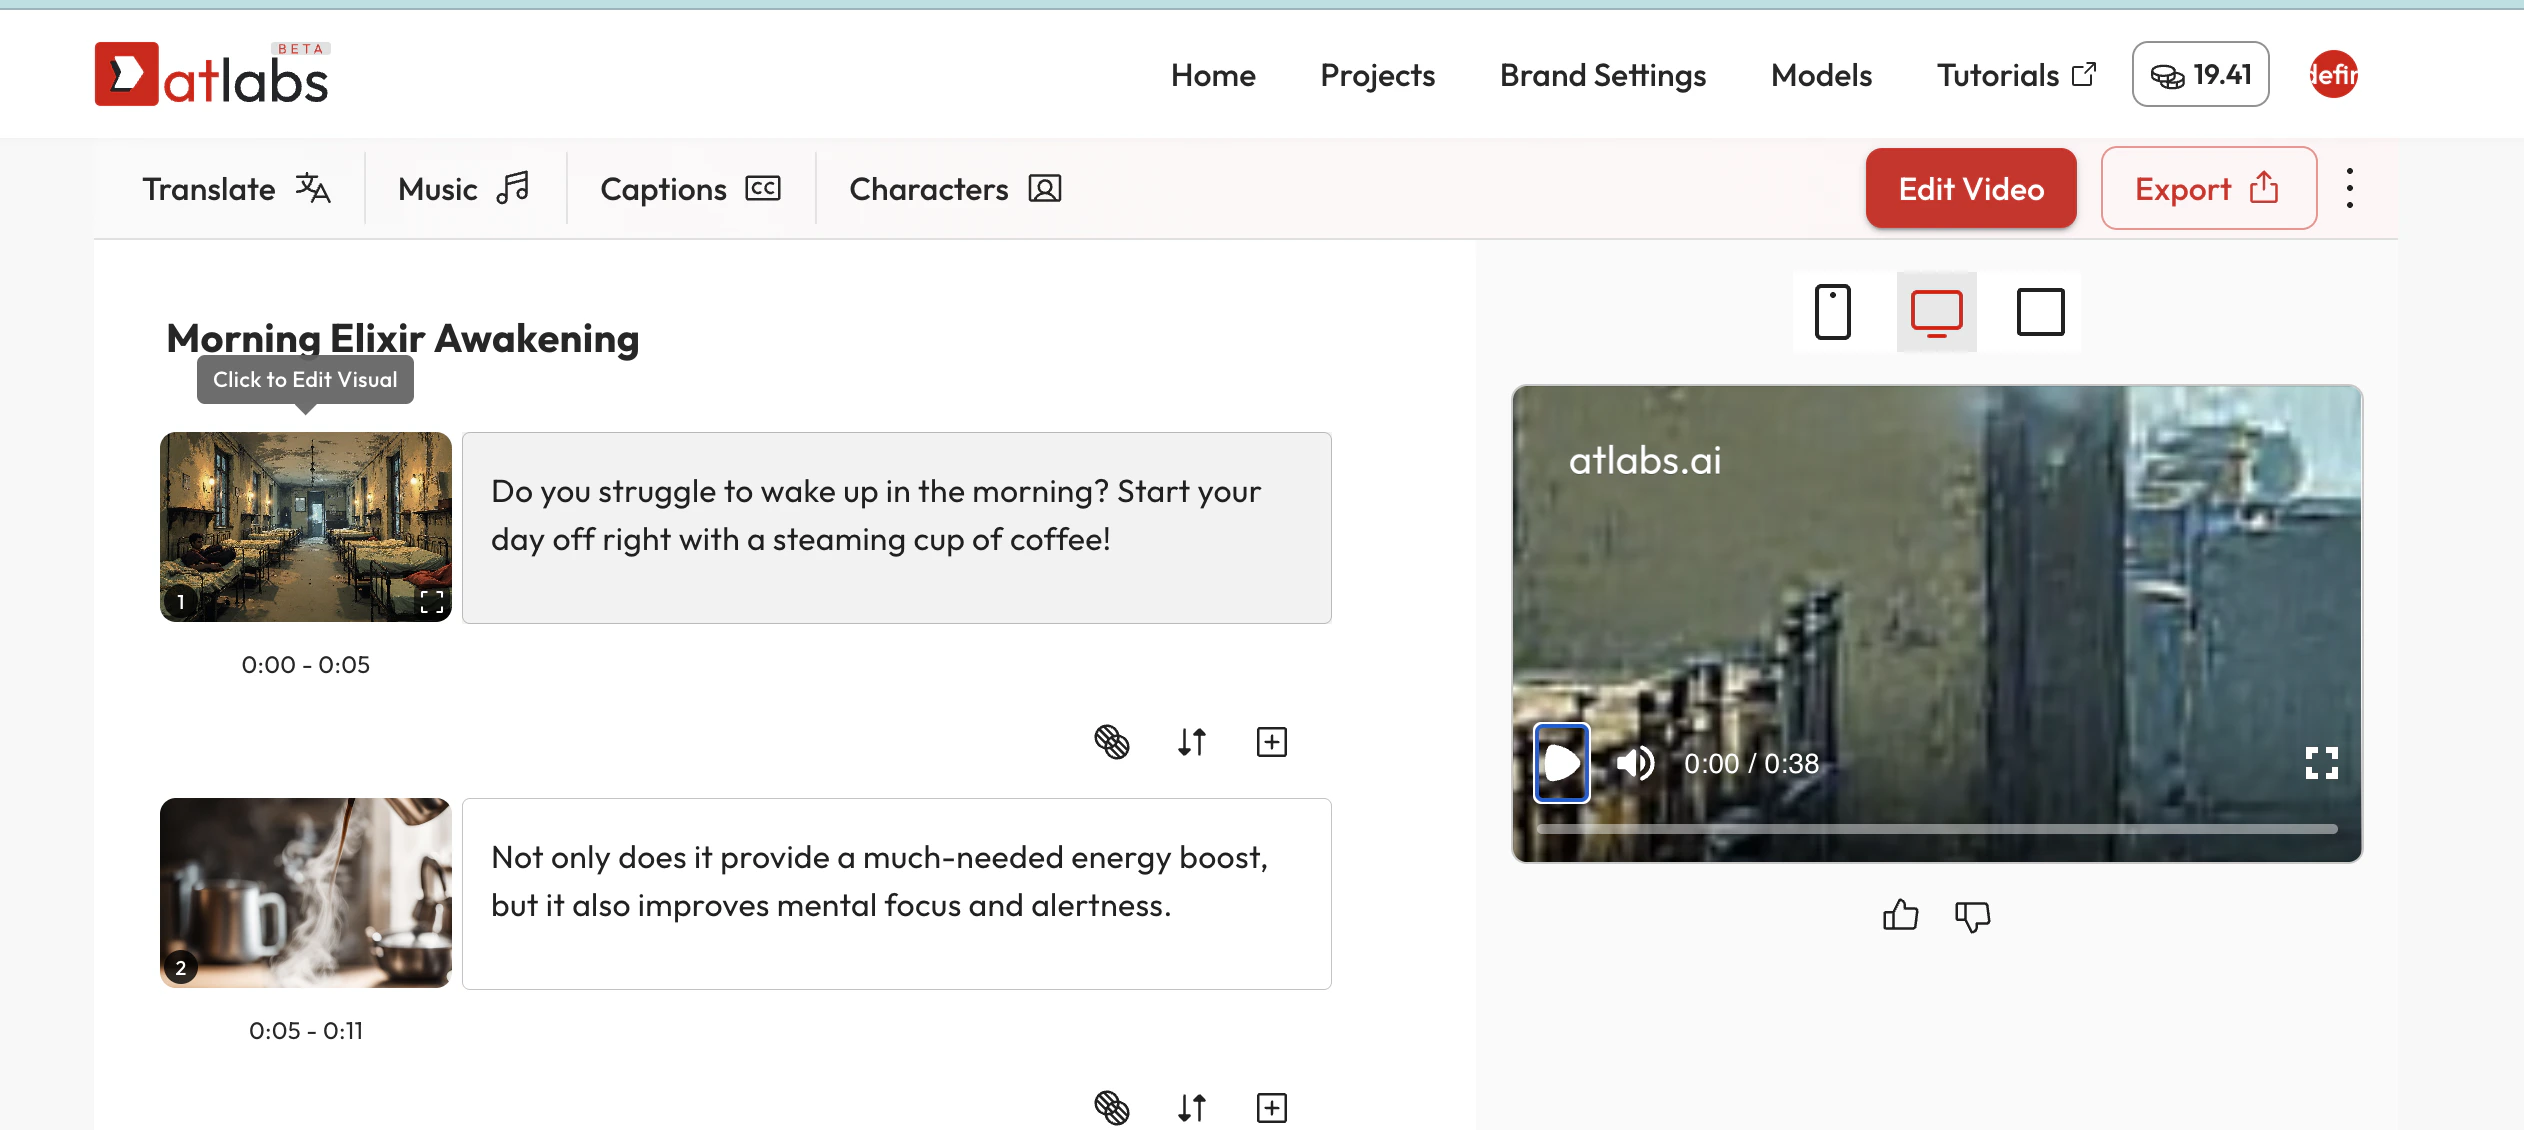Open the Translate tool
Viewport: 2524px width, 1130px height.
237,188
